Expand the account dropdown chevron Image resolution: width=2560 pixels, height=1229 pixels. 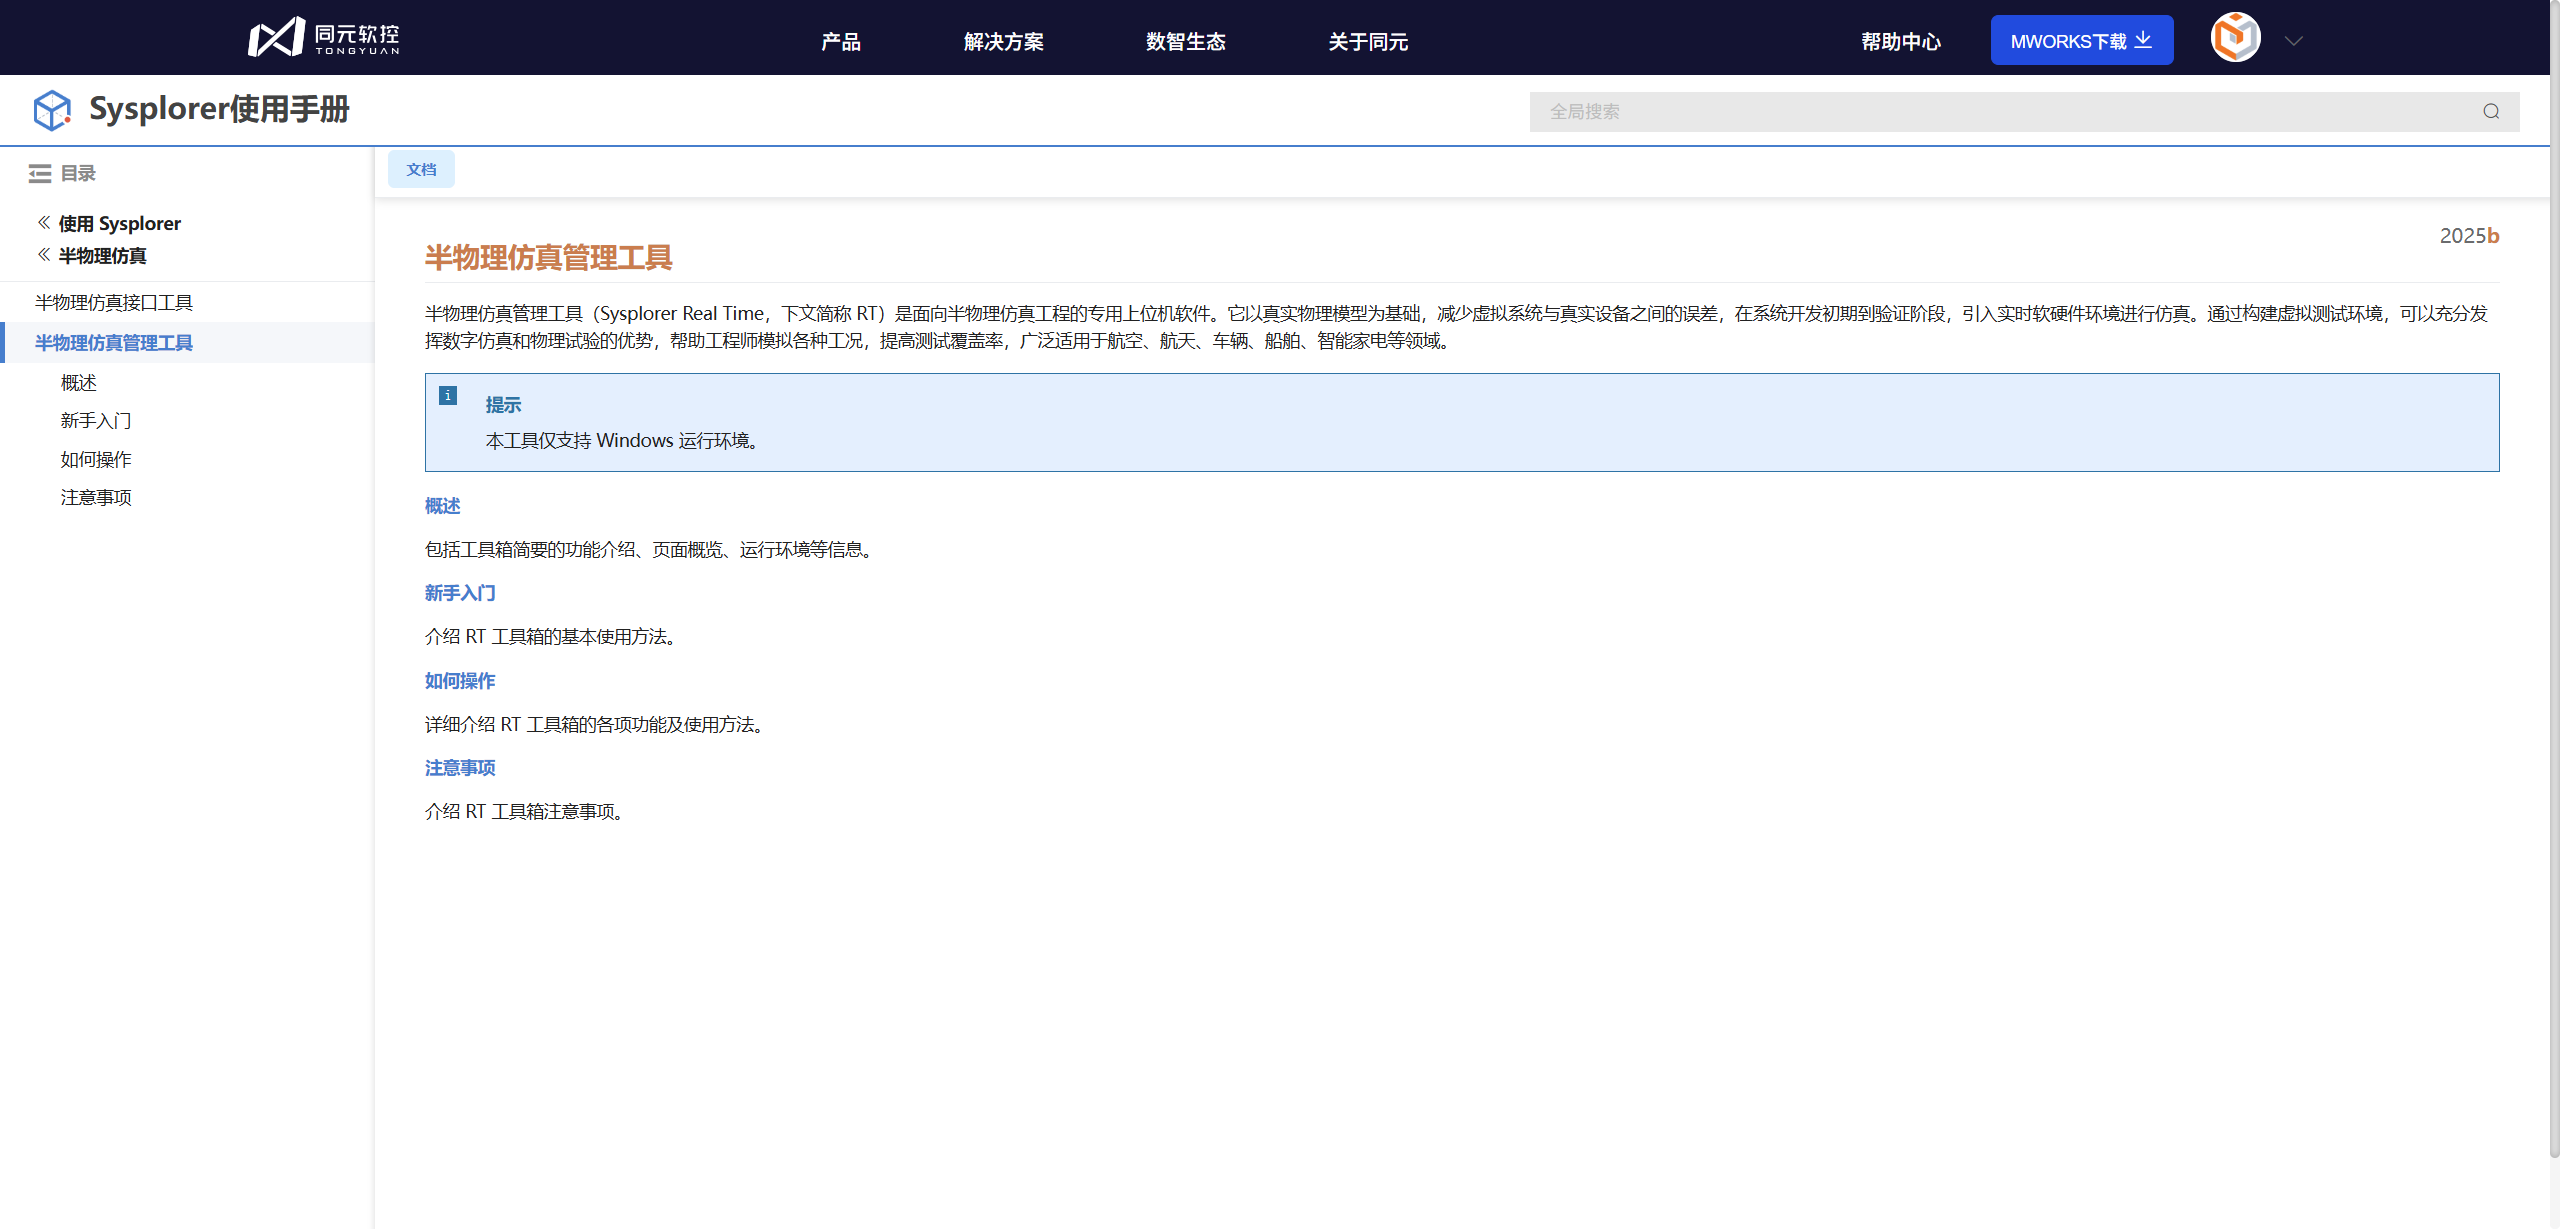2294,41
